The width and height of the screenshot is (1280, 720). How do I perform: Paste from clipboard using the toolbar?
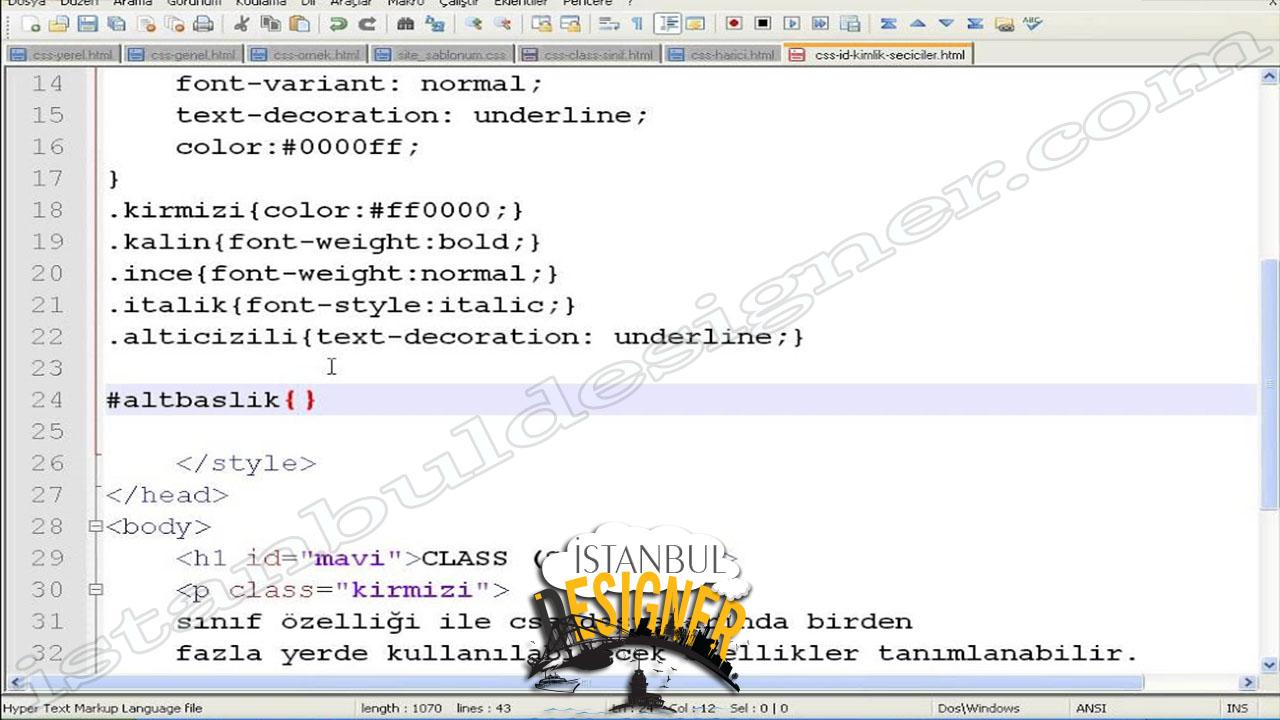click(299, 24)
